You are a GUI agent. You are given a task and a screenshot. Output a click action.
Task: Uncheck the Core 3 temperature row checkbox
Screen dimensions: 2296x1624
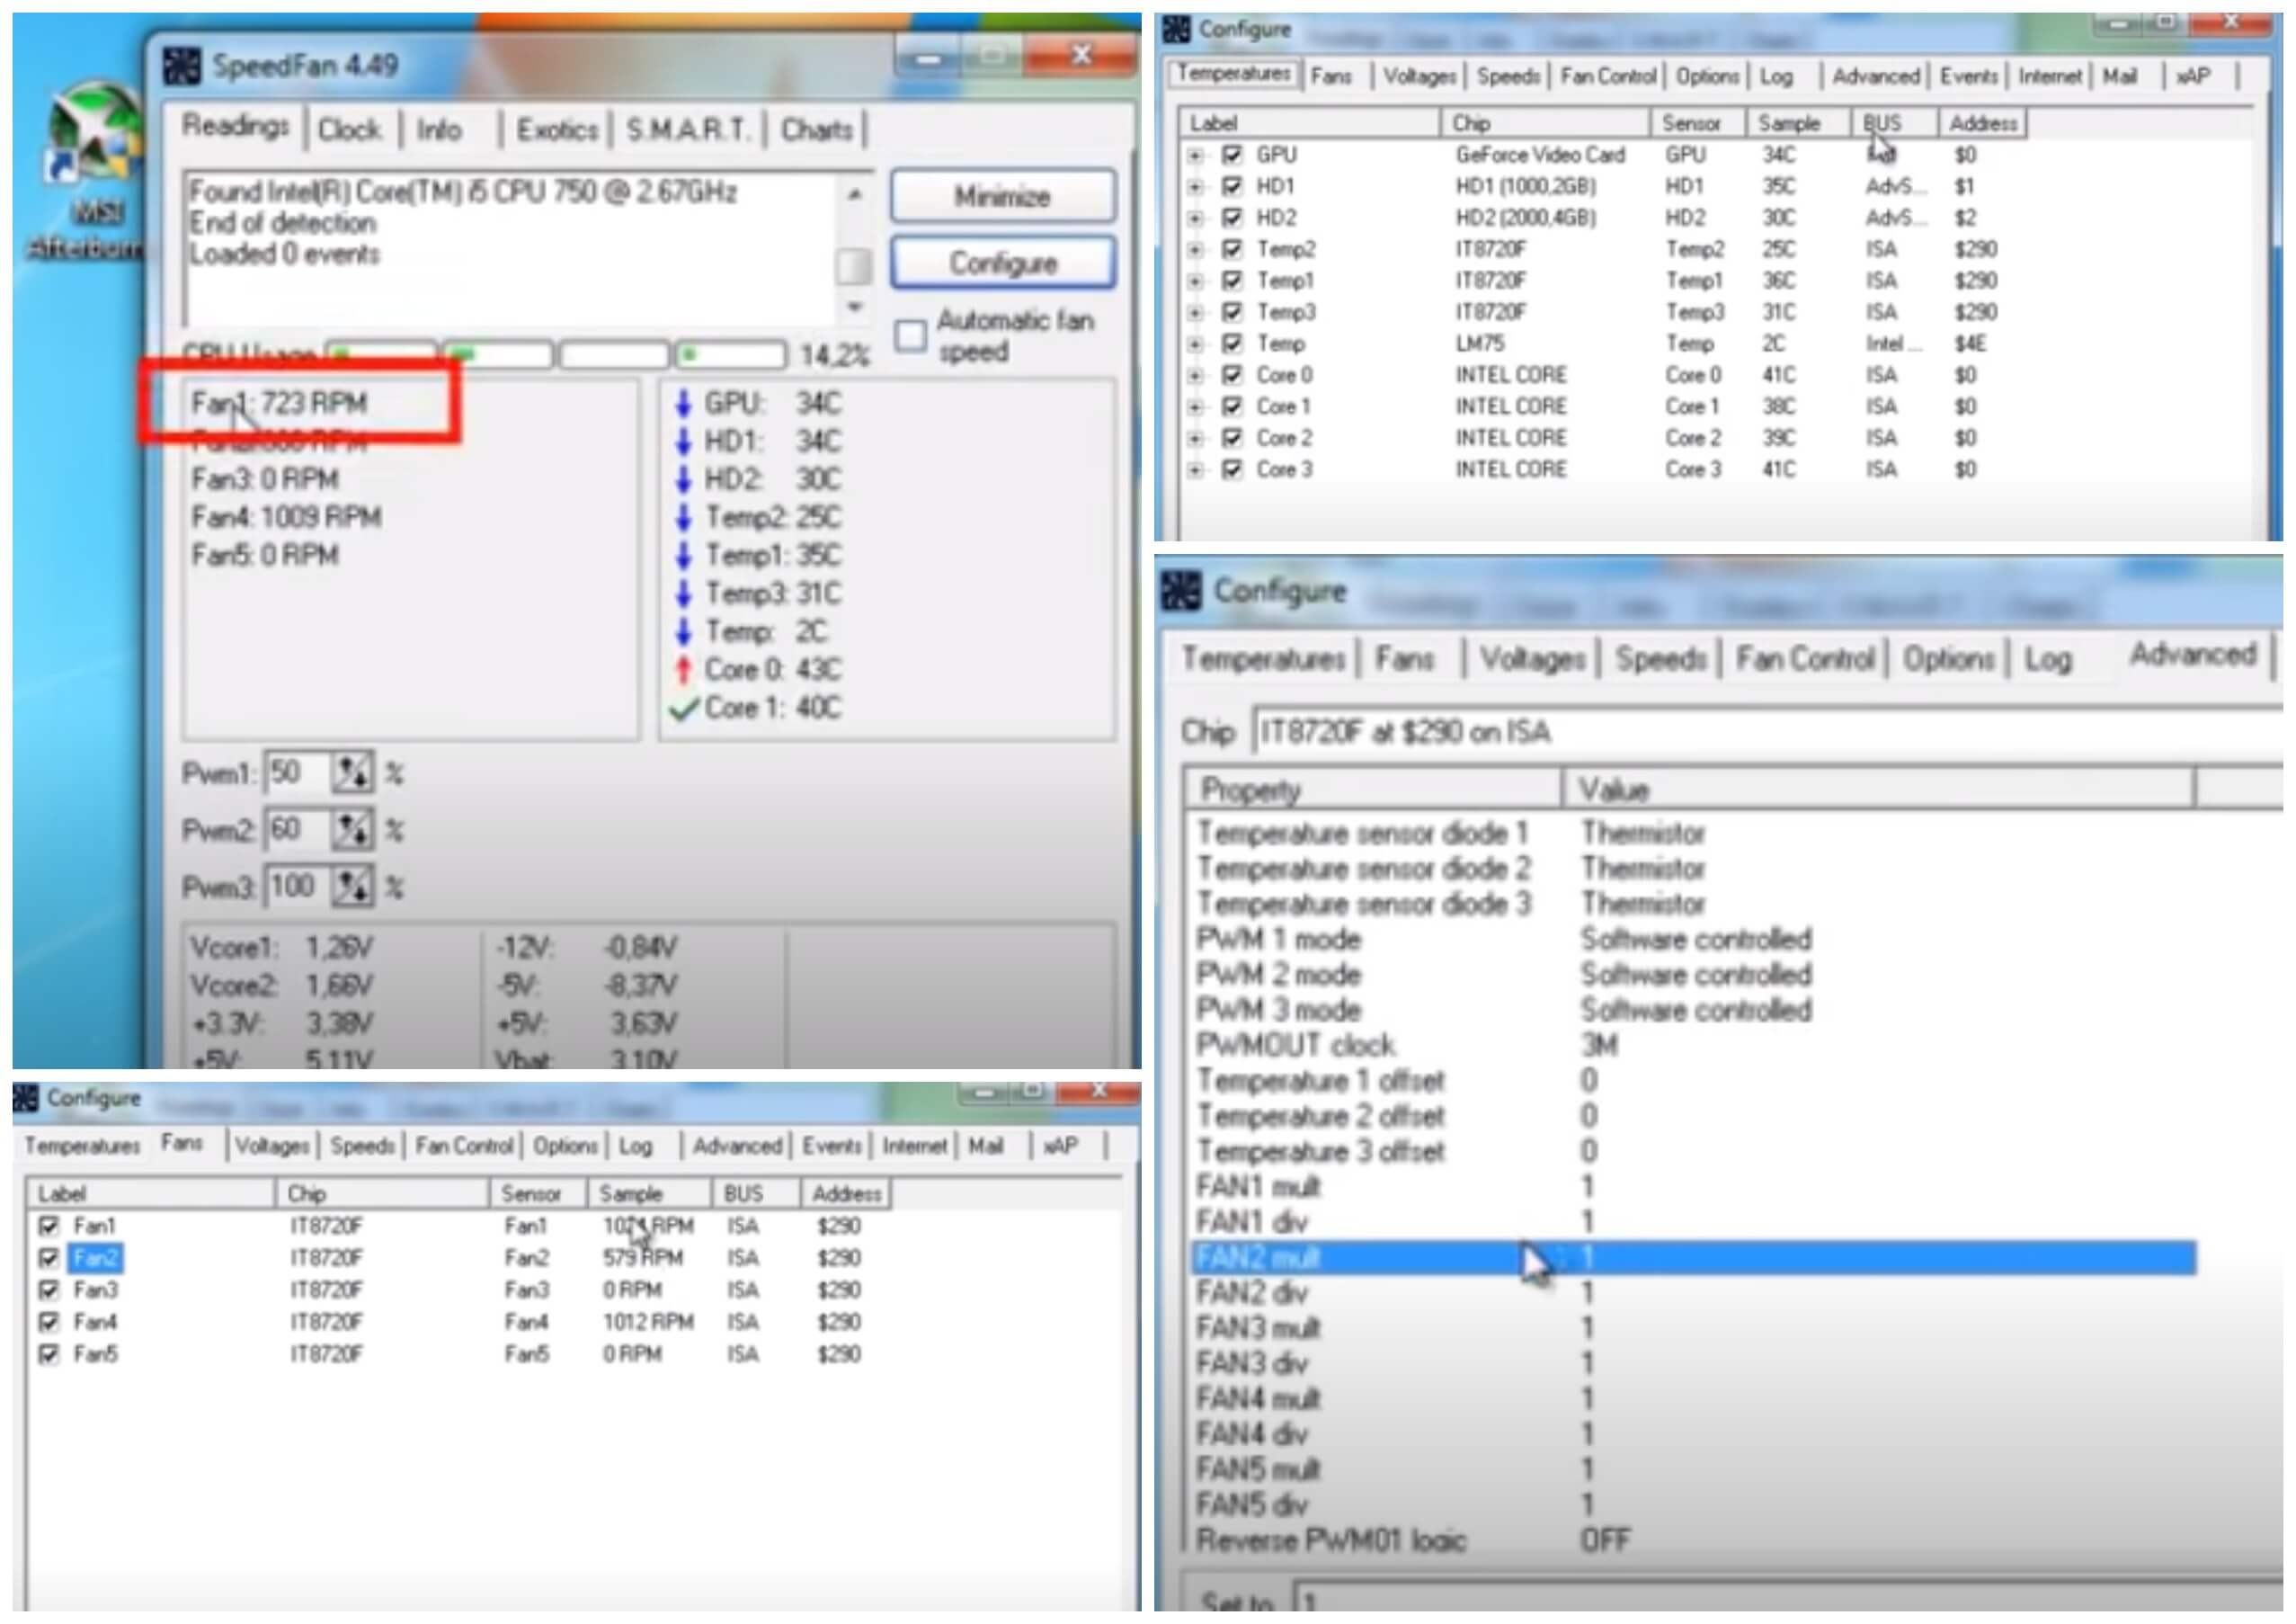[x=1232, y=469]
